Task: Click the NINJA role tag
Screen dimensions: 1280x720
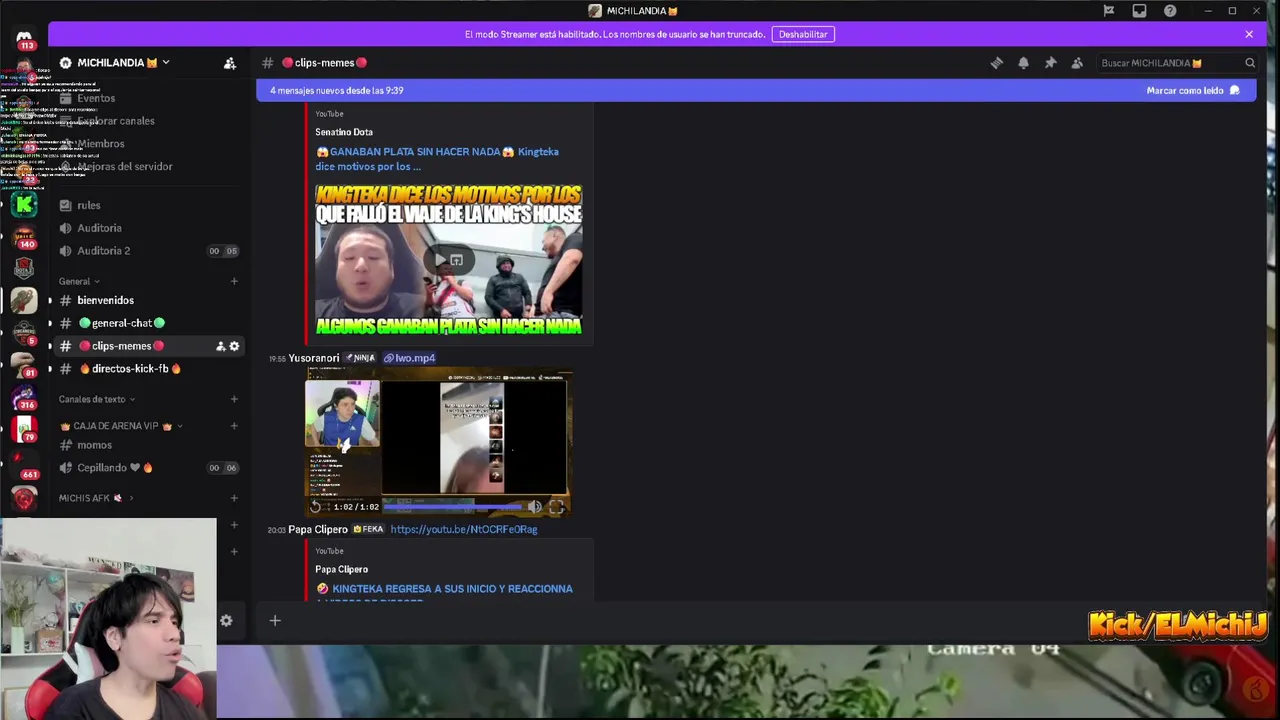Action: (x=360, y=358)
